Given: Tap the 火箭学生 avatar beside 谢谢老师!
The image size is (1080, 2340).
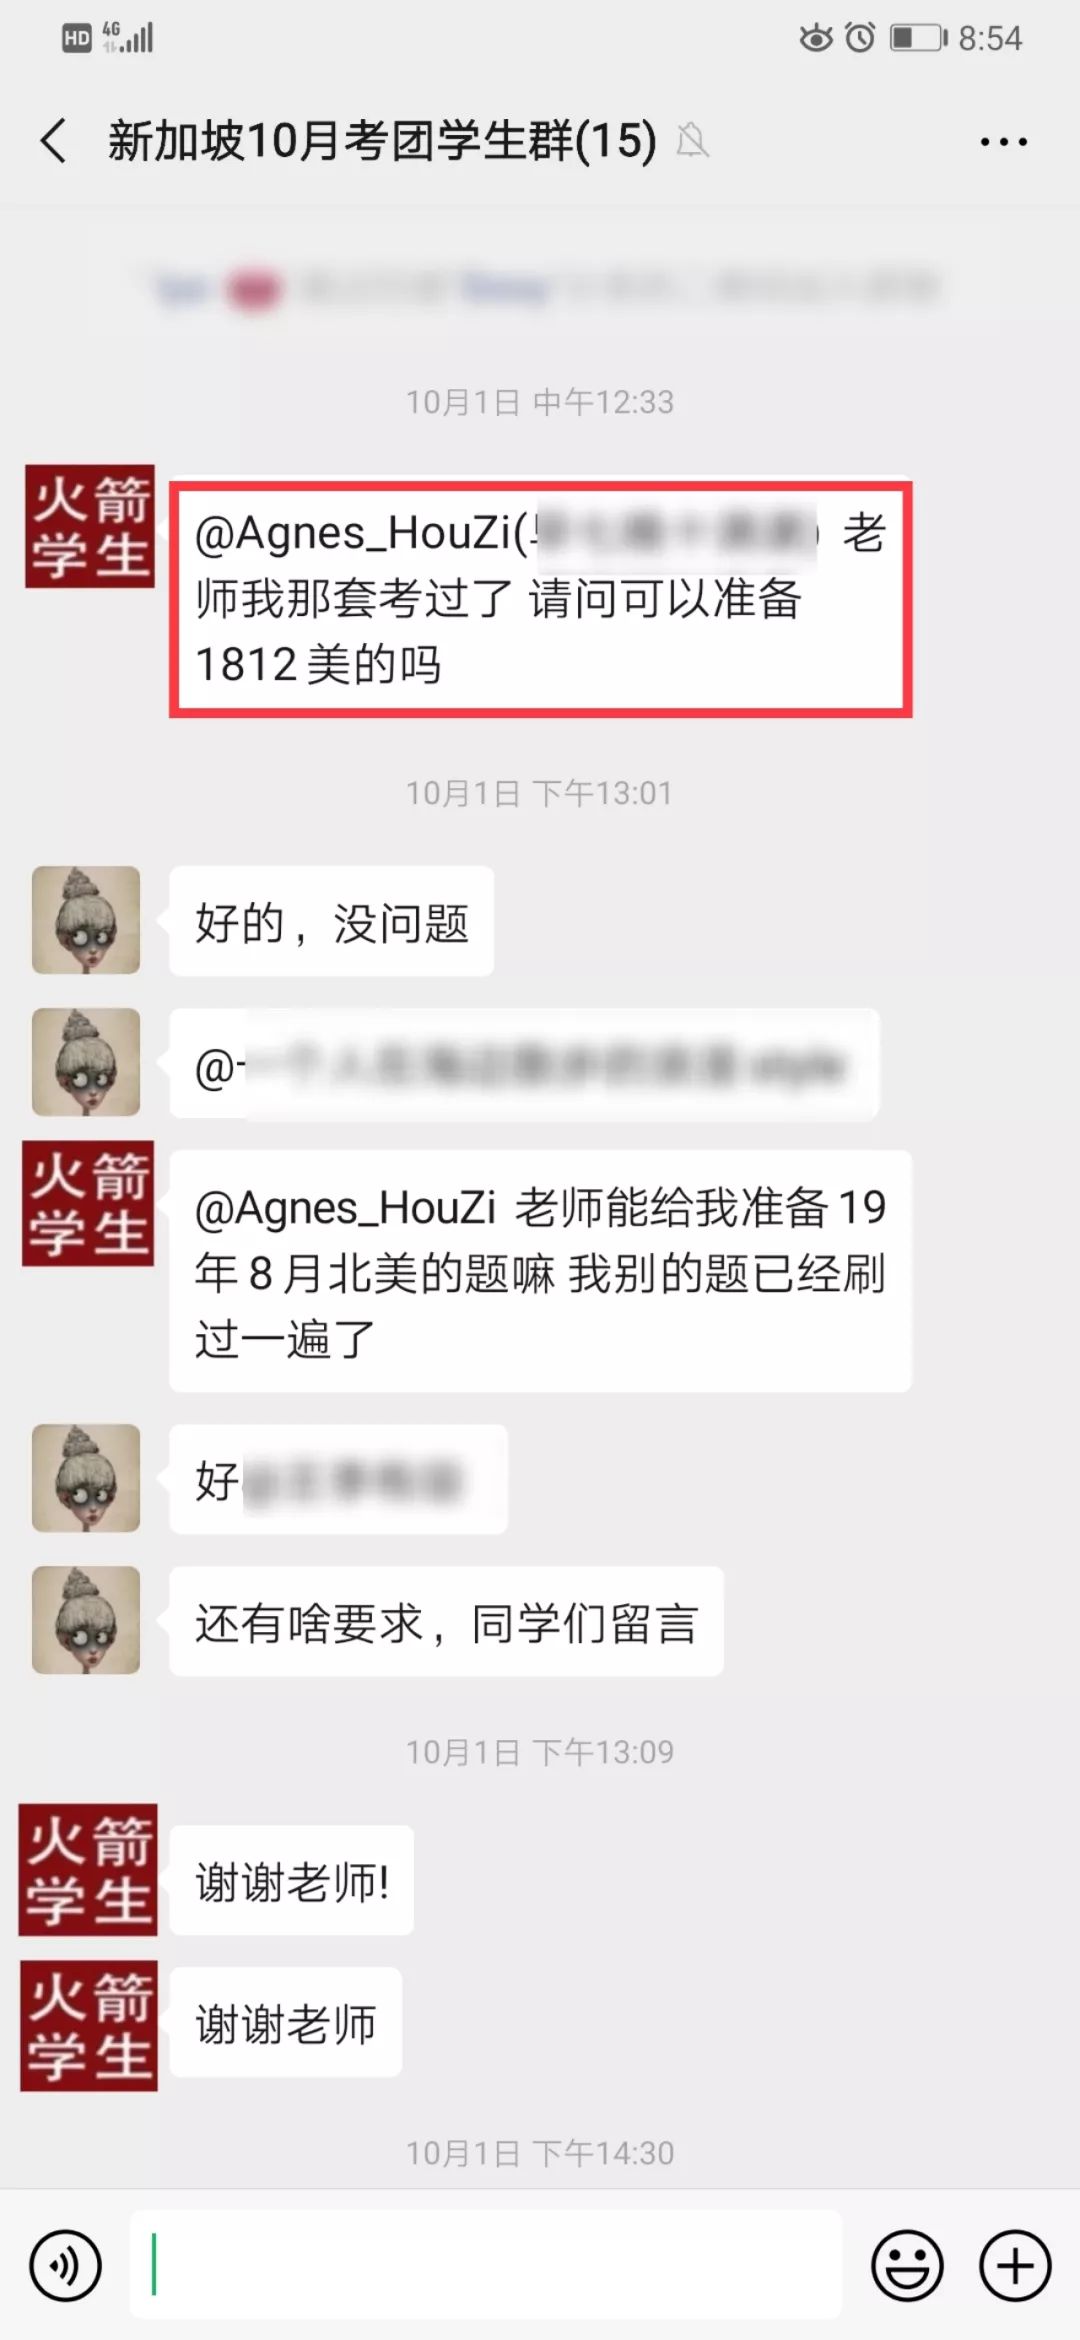Looking at the screenshot, I should [88, 1869].
